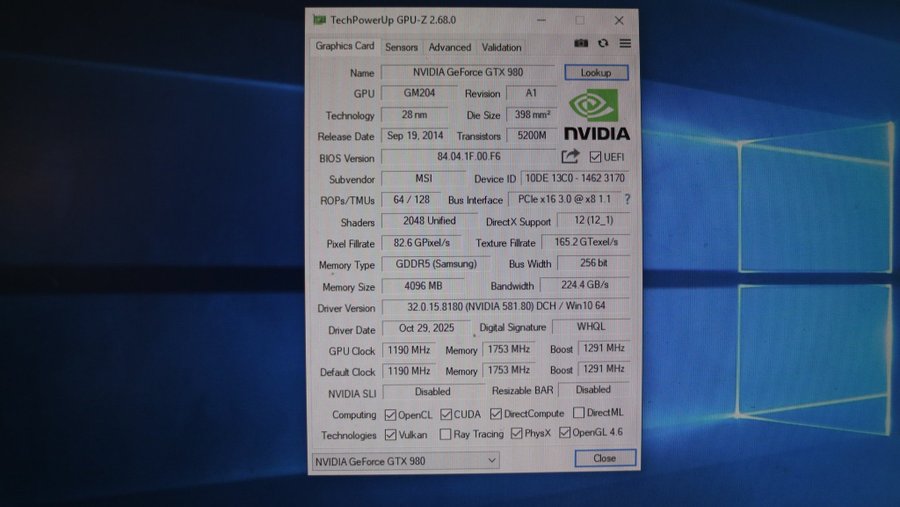Viewport: 900px width, 507px height.
Task: Click the screenshot camera icon
Action: click(581, 44)
